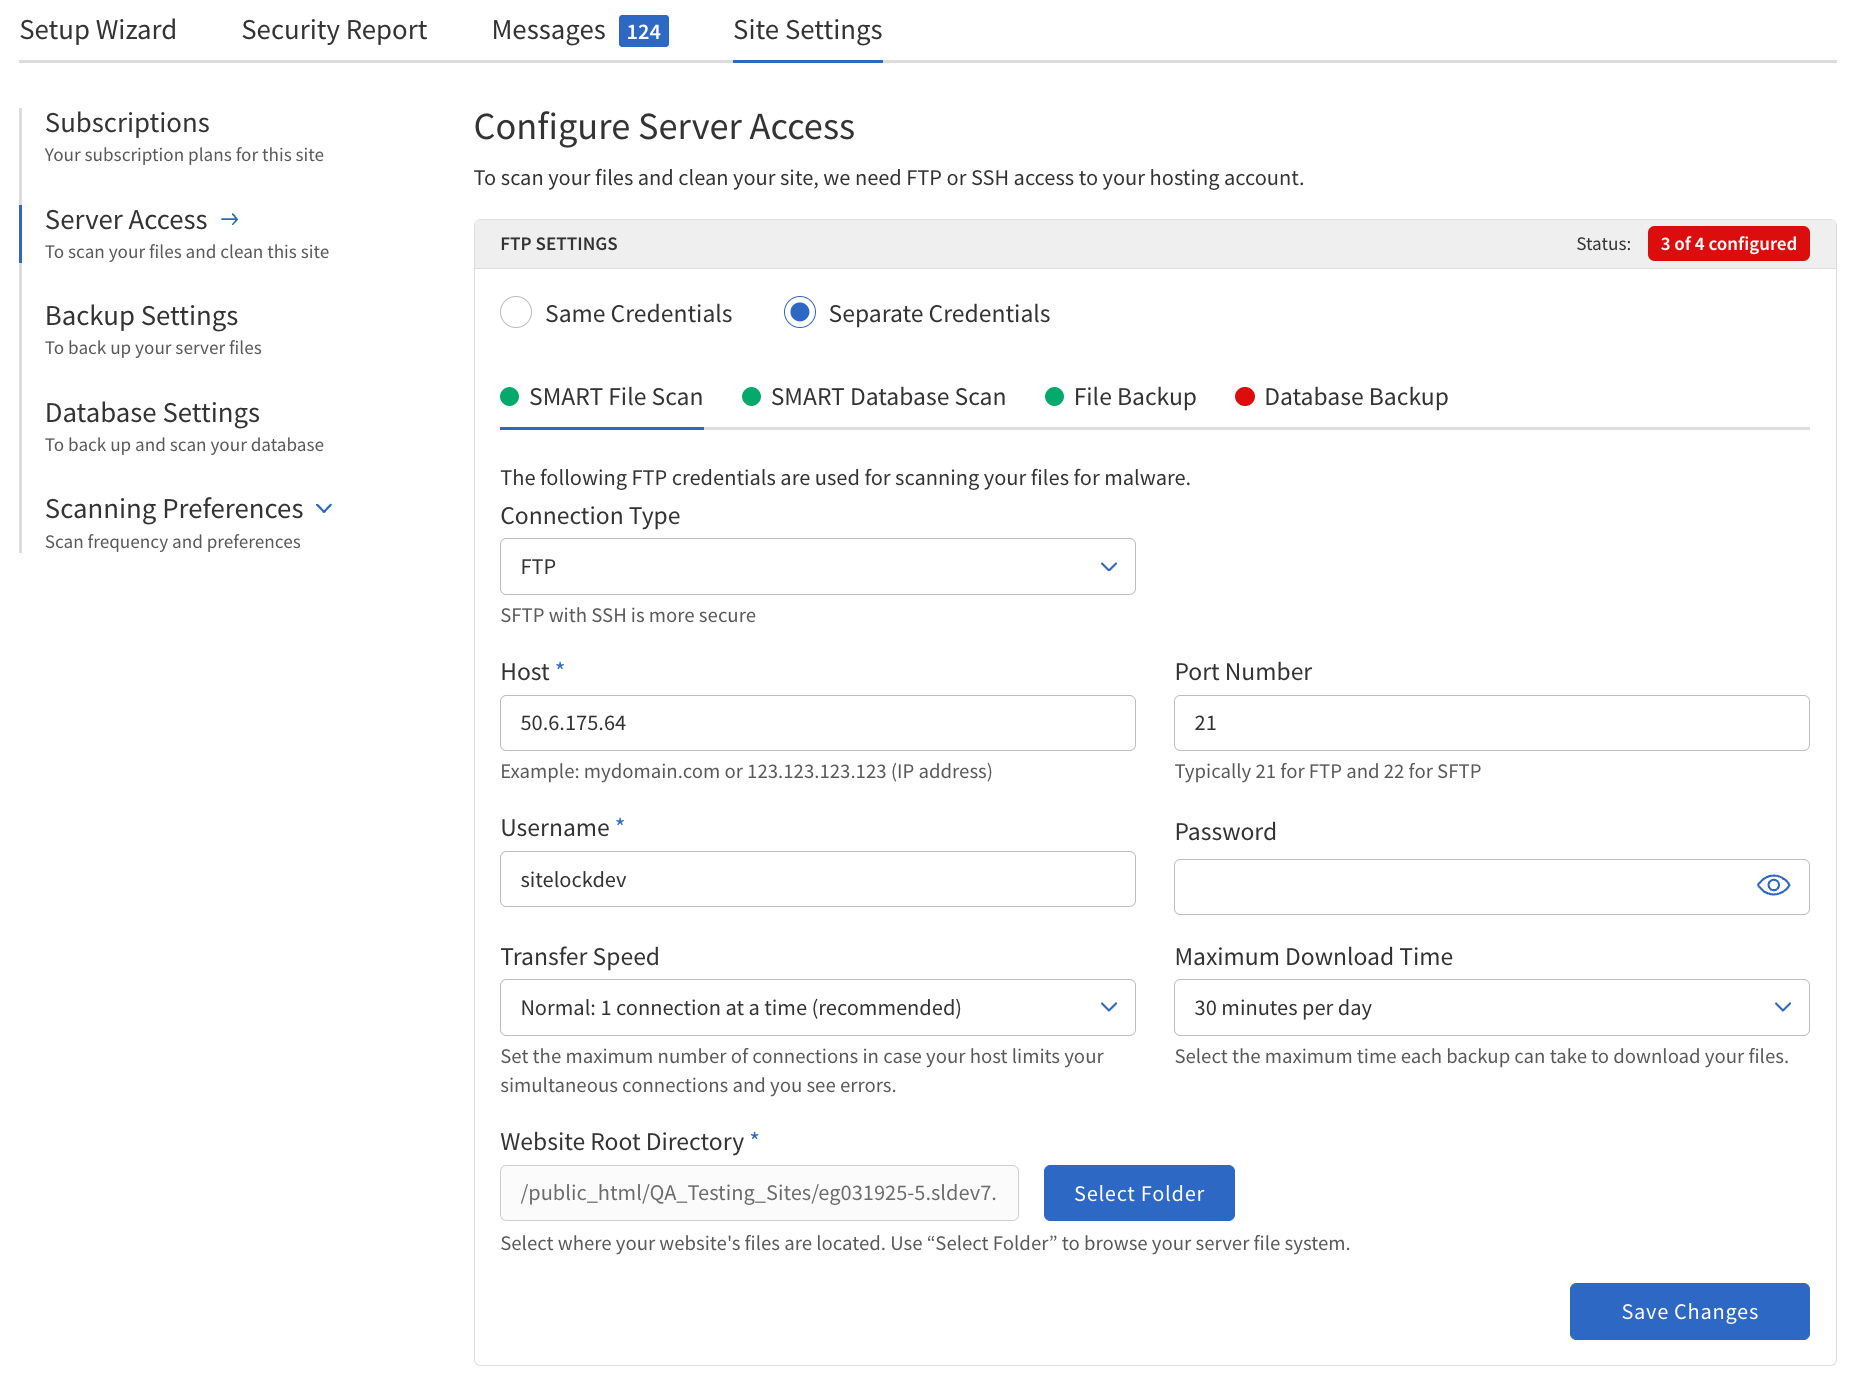1858x1388 pixels.
Task: Click the "Configure Server Access" heading
Action: coord(664,127)
